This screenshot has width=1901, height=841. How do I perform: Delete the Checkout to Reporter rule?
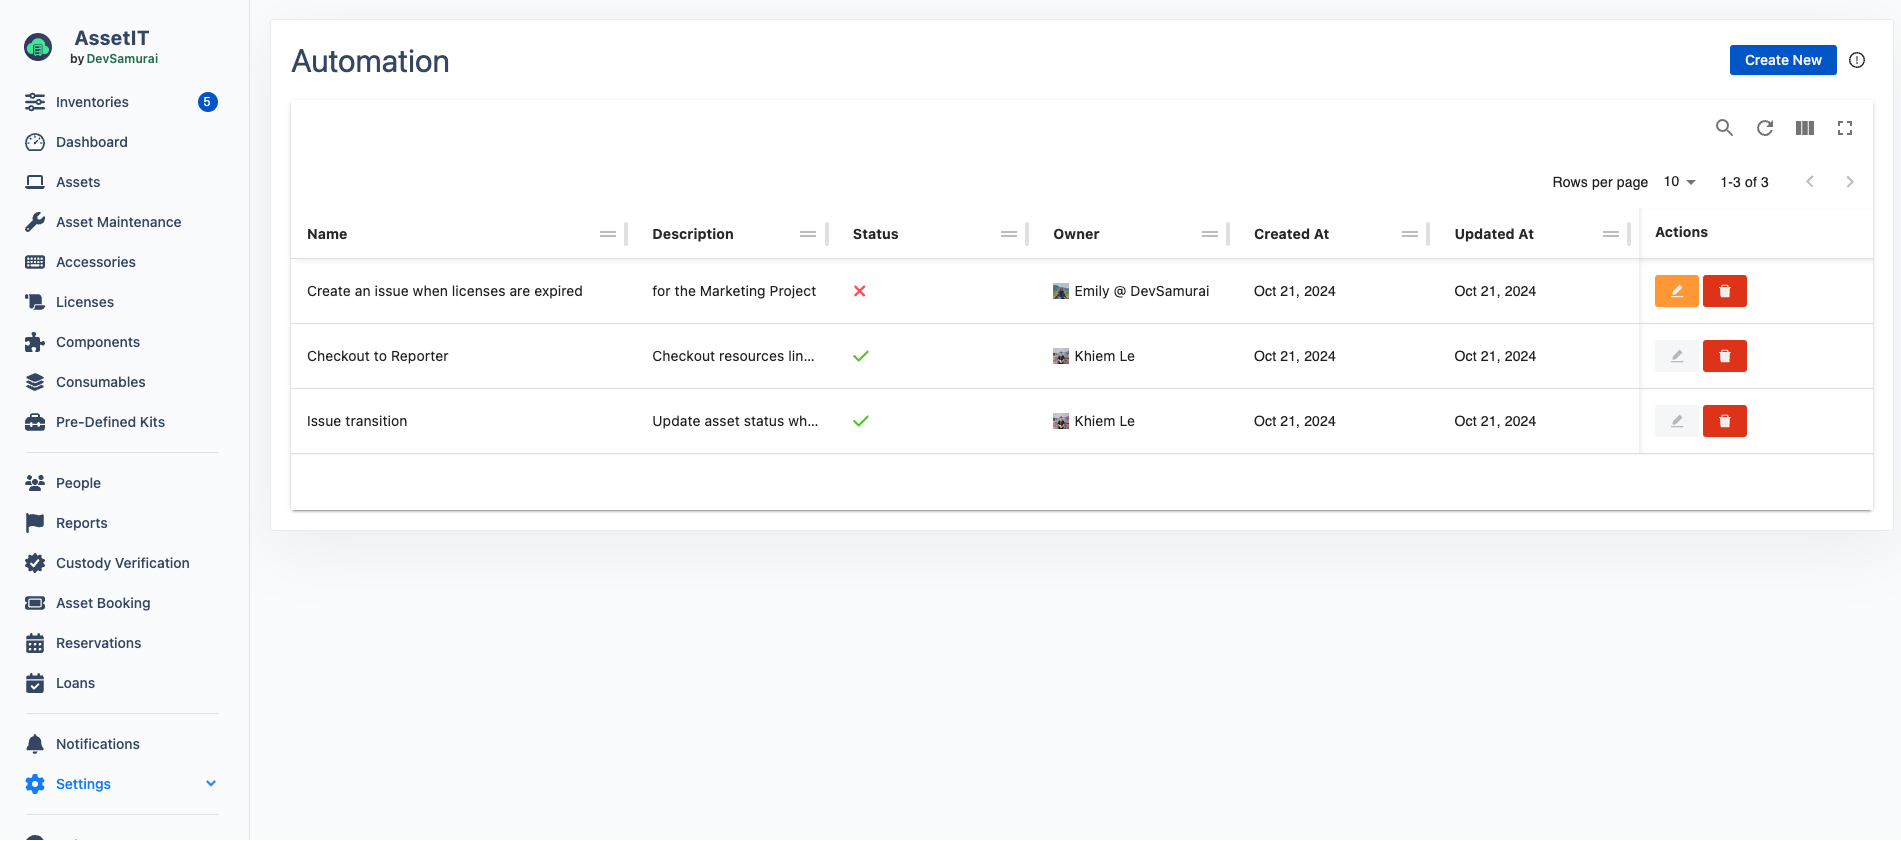pos(1724,356)
